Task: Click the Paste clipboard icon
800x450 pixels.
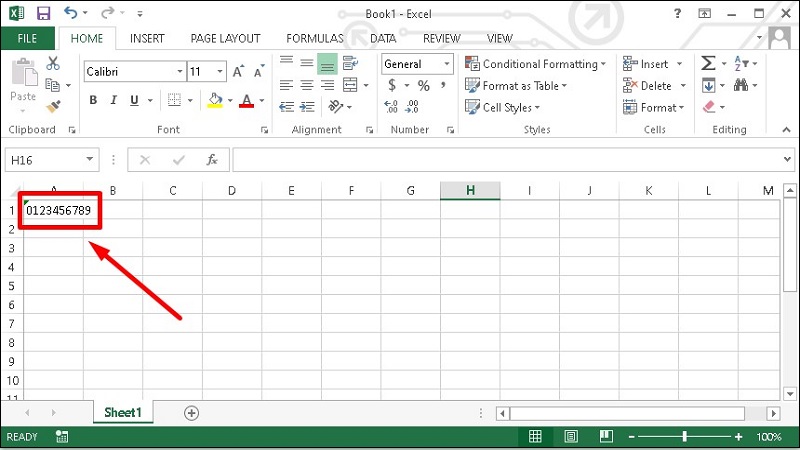Action: point(24,72)
